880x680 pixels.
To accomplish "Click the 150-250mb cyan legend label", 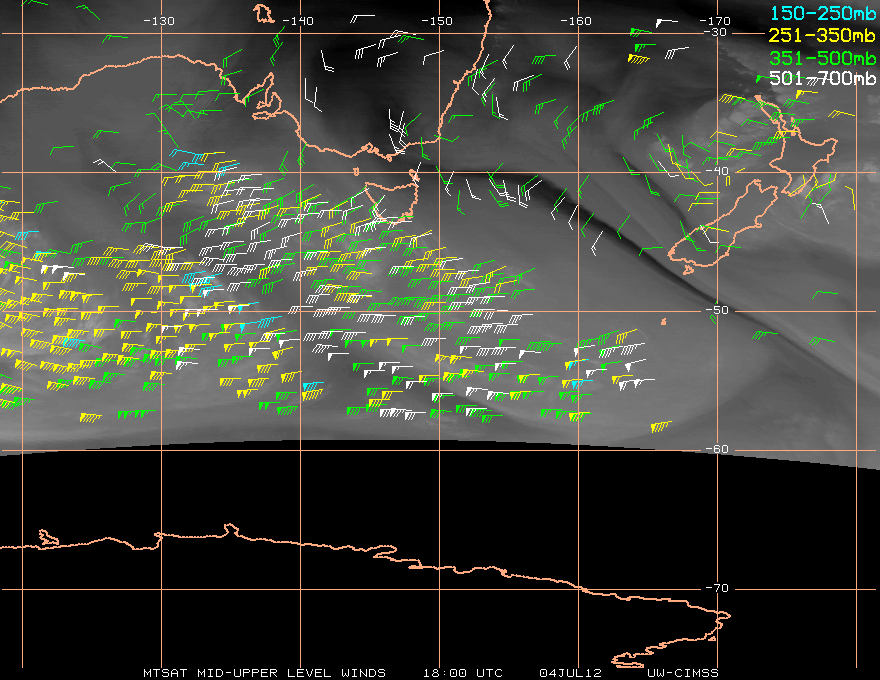I will 823,13.
